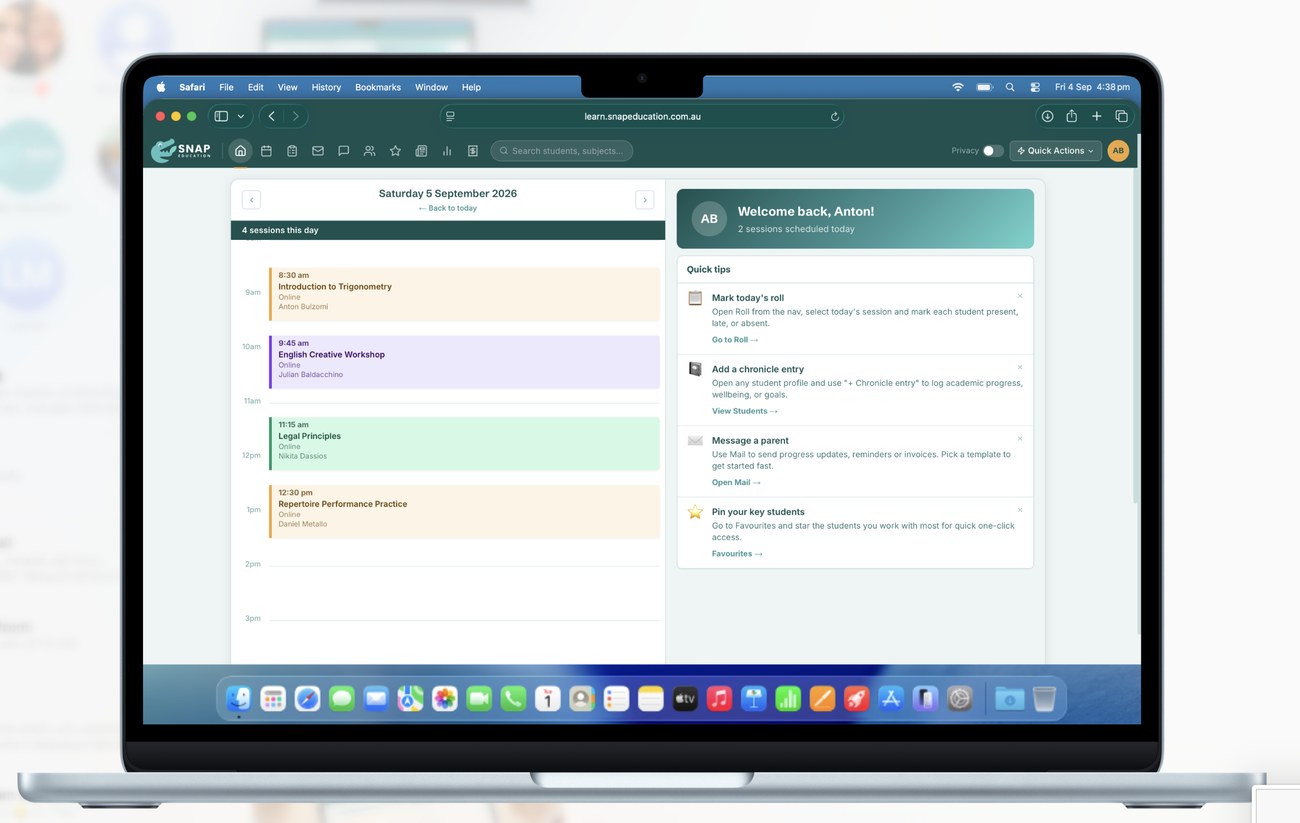Dismiss the Pin your key students tip
Viewport: 1300px width, 823px height.
pos(1020,510)
